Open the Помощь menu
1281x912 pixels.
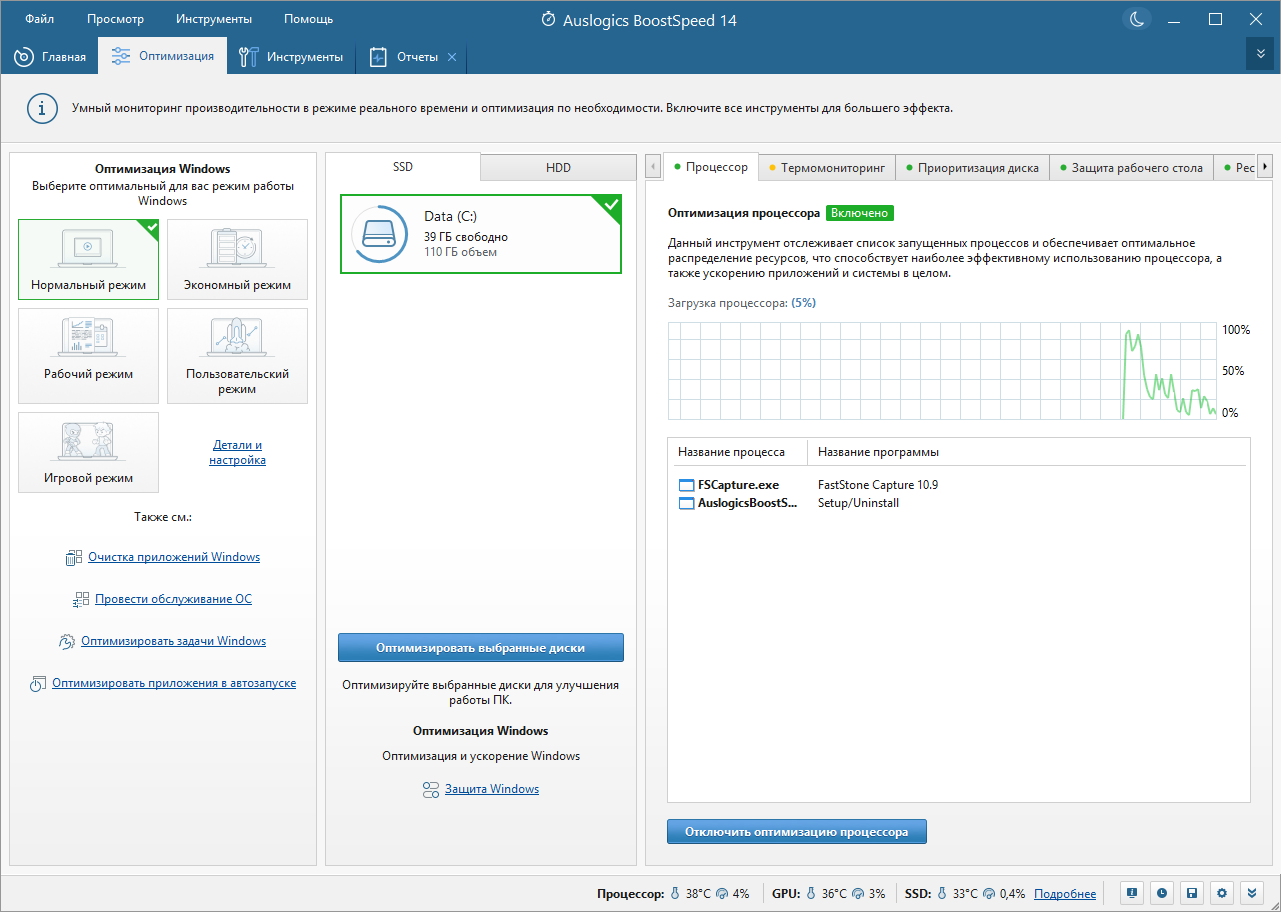[308, 19]
